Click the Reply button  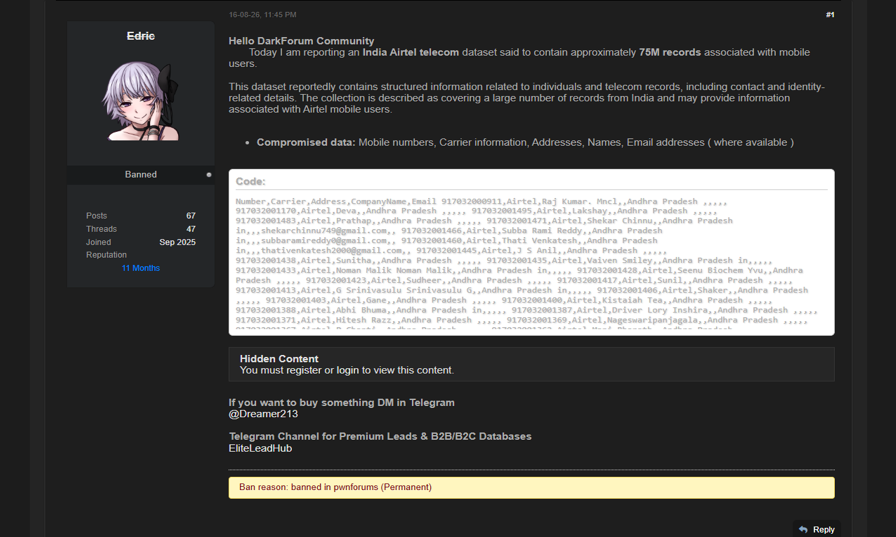tap(816, 530)
